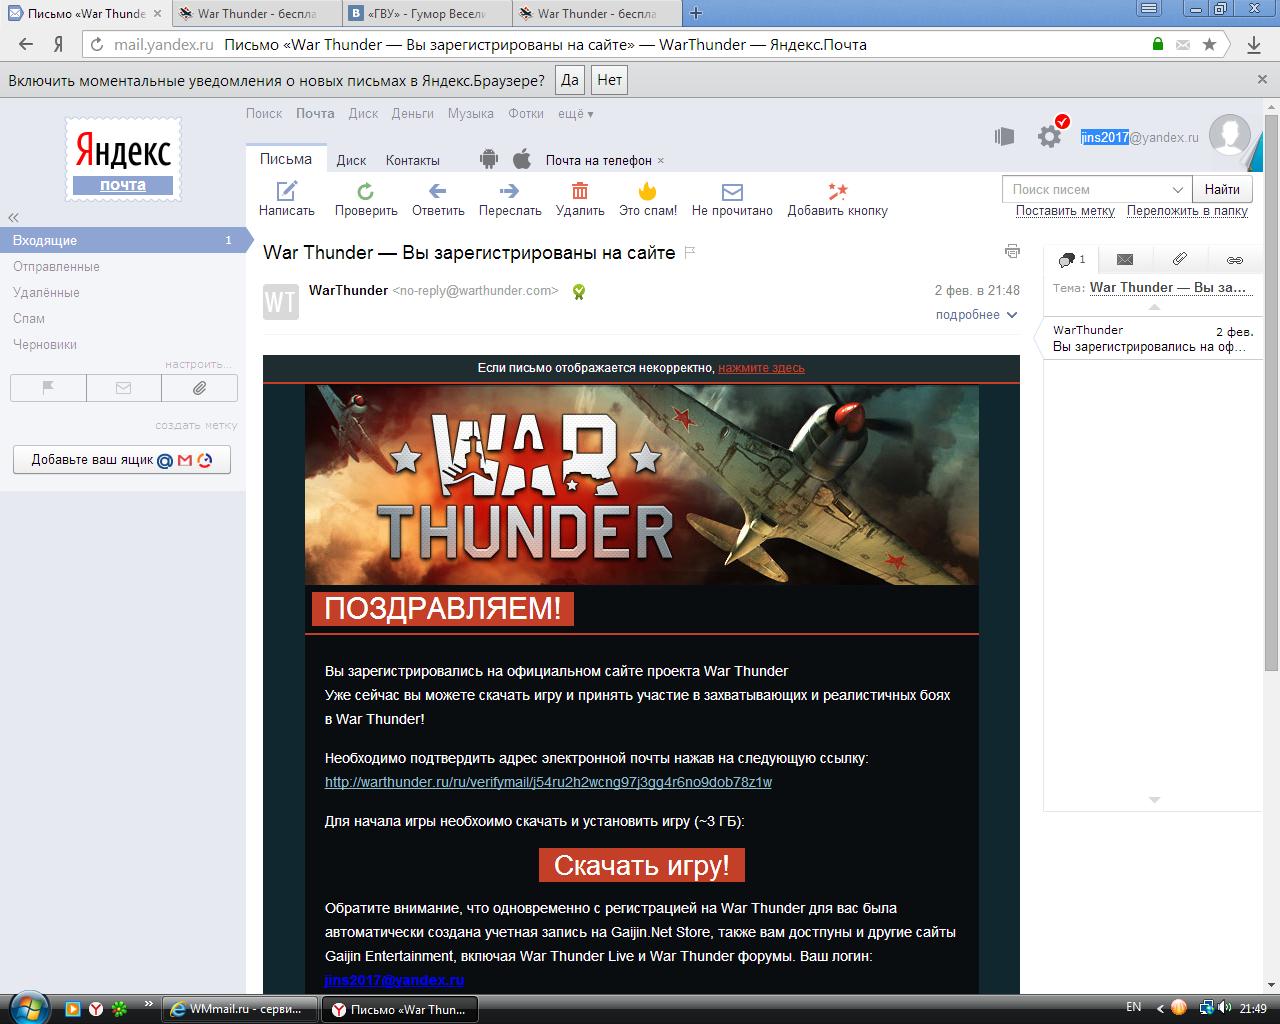Open the Apple mobile app icon
The height and width of the screenshot is (1024, 1280).
(521, 159)
